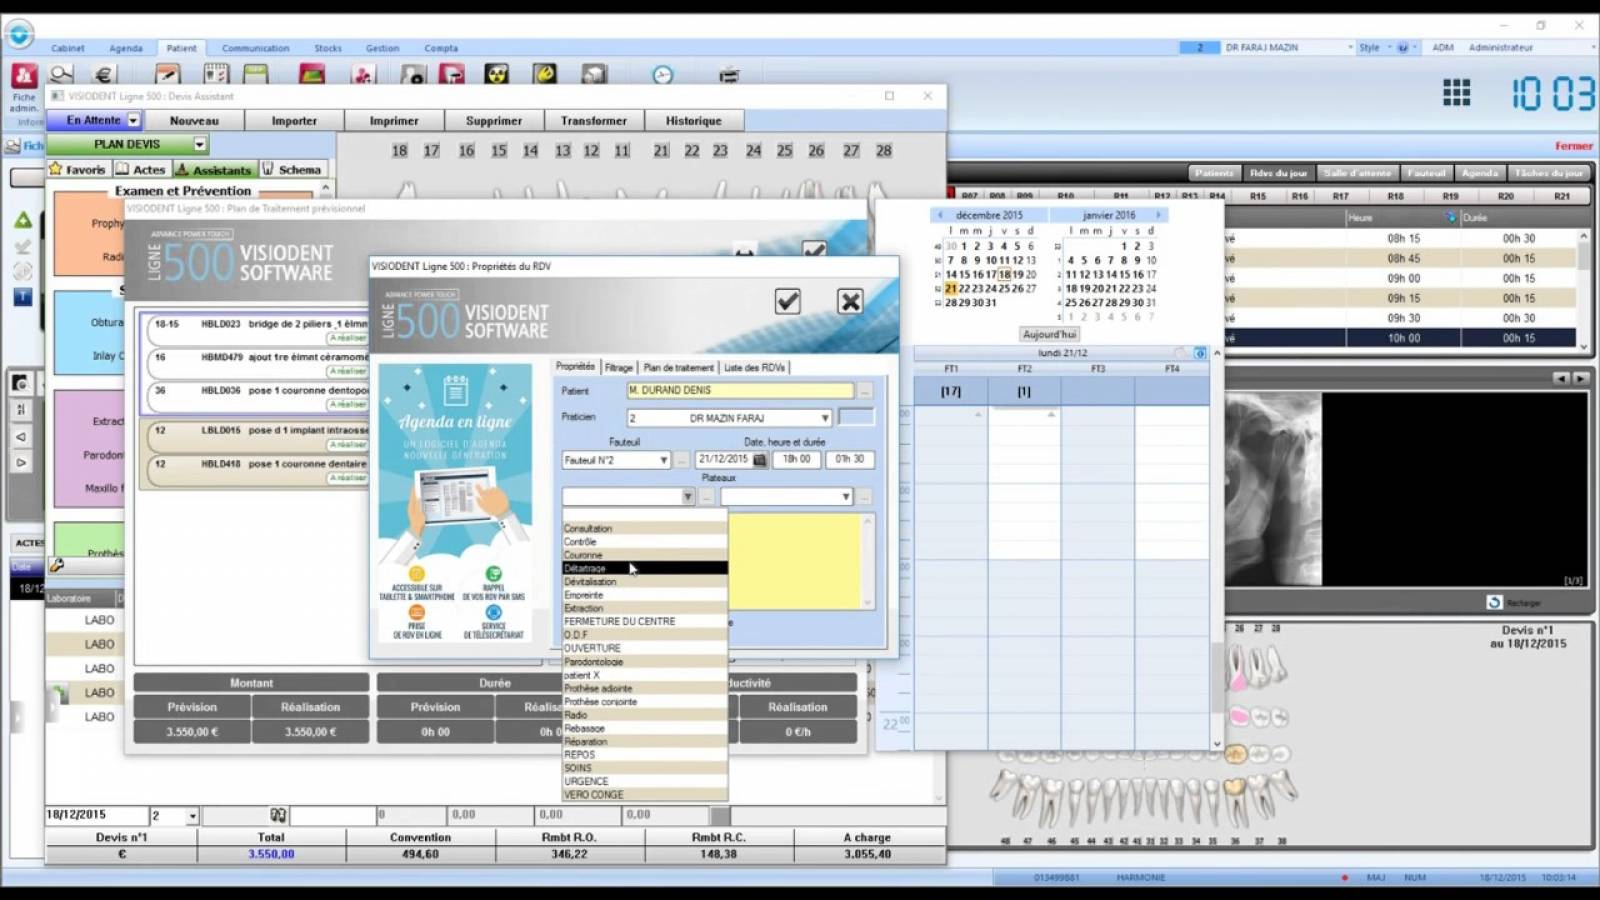Select January 15 in the 2016 calendar

1124,274
